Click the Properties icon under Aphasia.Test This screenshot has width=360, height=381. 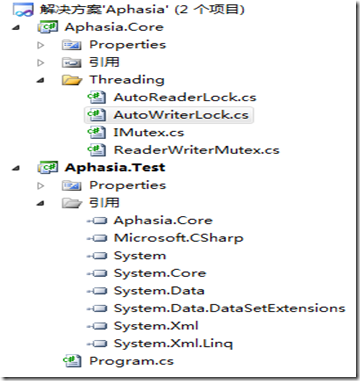coord(72,185)
